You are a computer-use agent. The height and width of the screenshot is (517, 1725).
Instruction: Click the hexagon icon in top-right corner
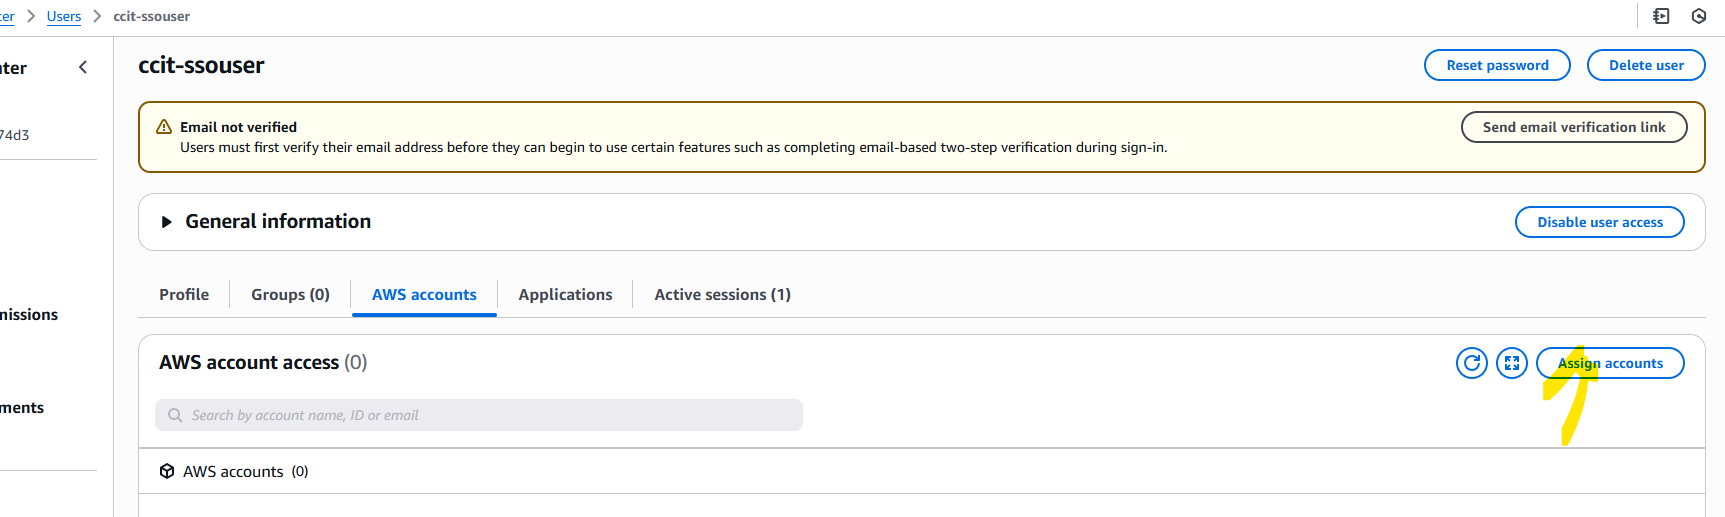point(1698,16)
